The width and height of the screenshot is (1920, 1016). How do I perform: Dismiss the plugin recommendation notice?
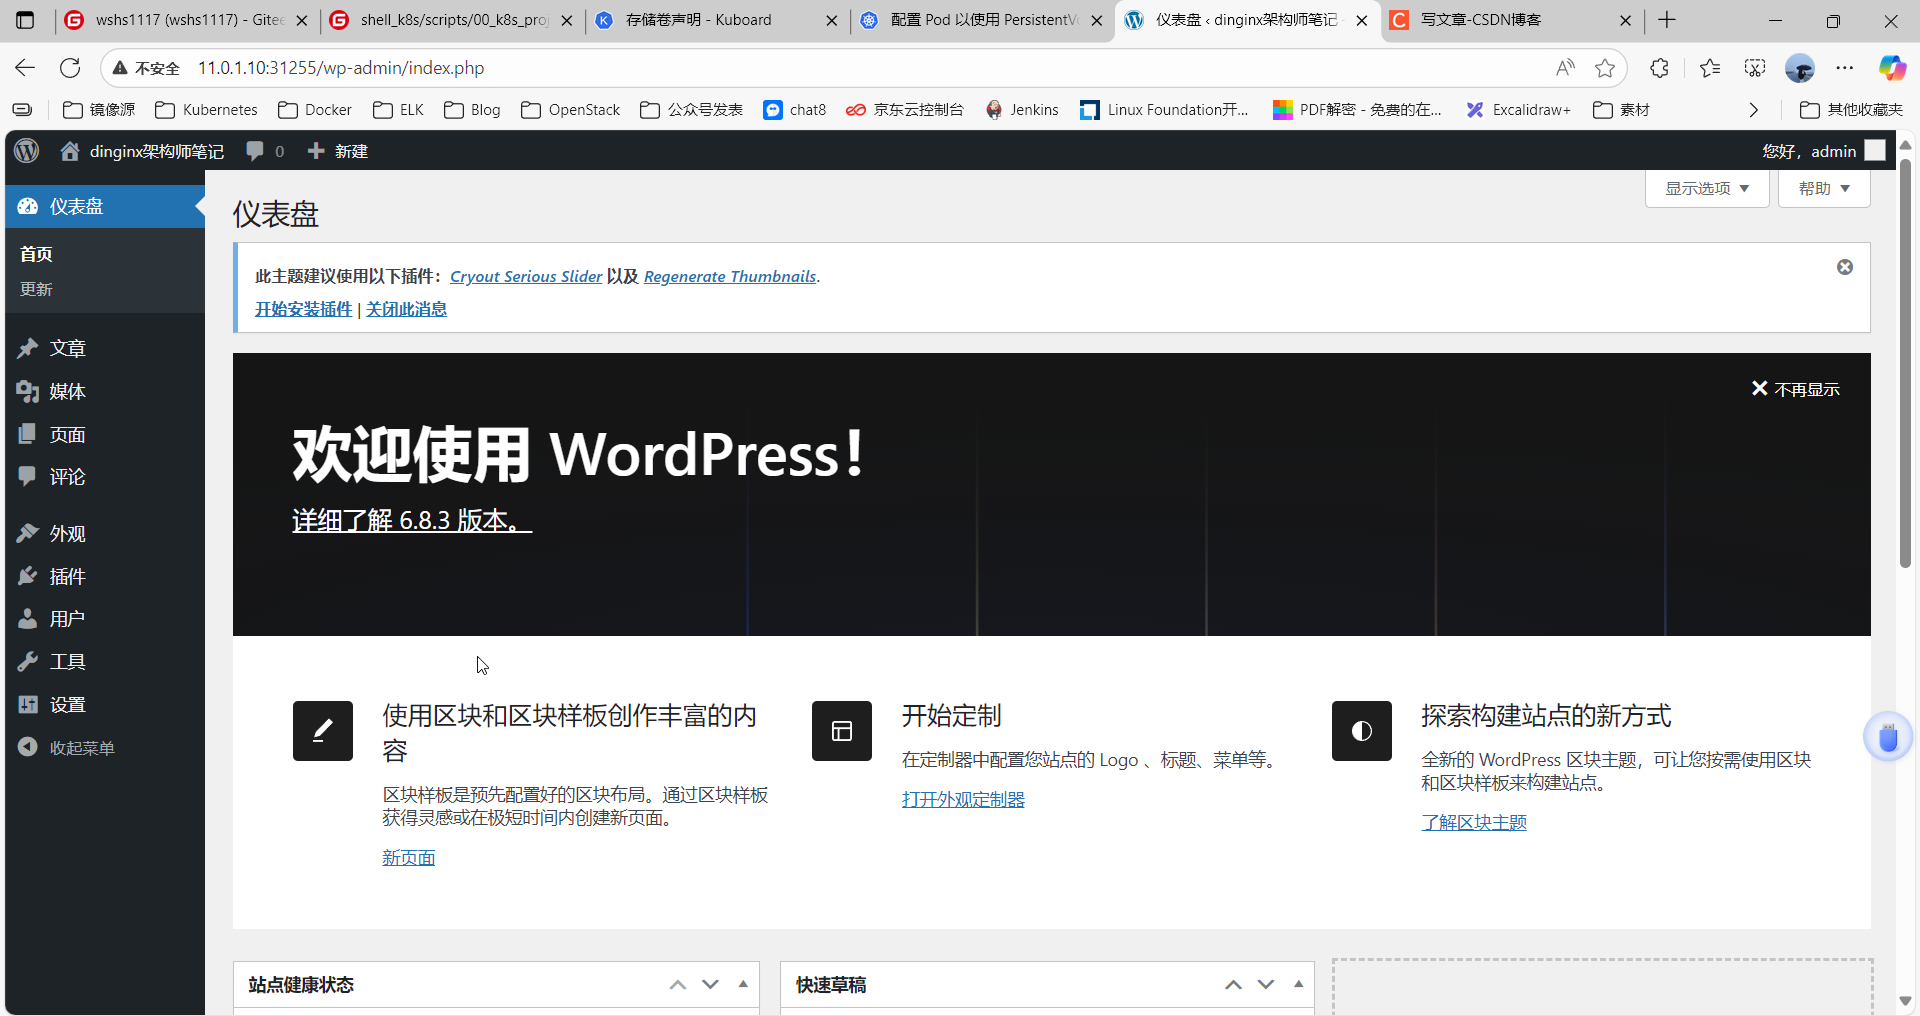pyautogui.click(x=1845, y=267)
